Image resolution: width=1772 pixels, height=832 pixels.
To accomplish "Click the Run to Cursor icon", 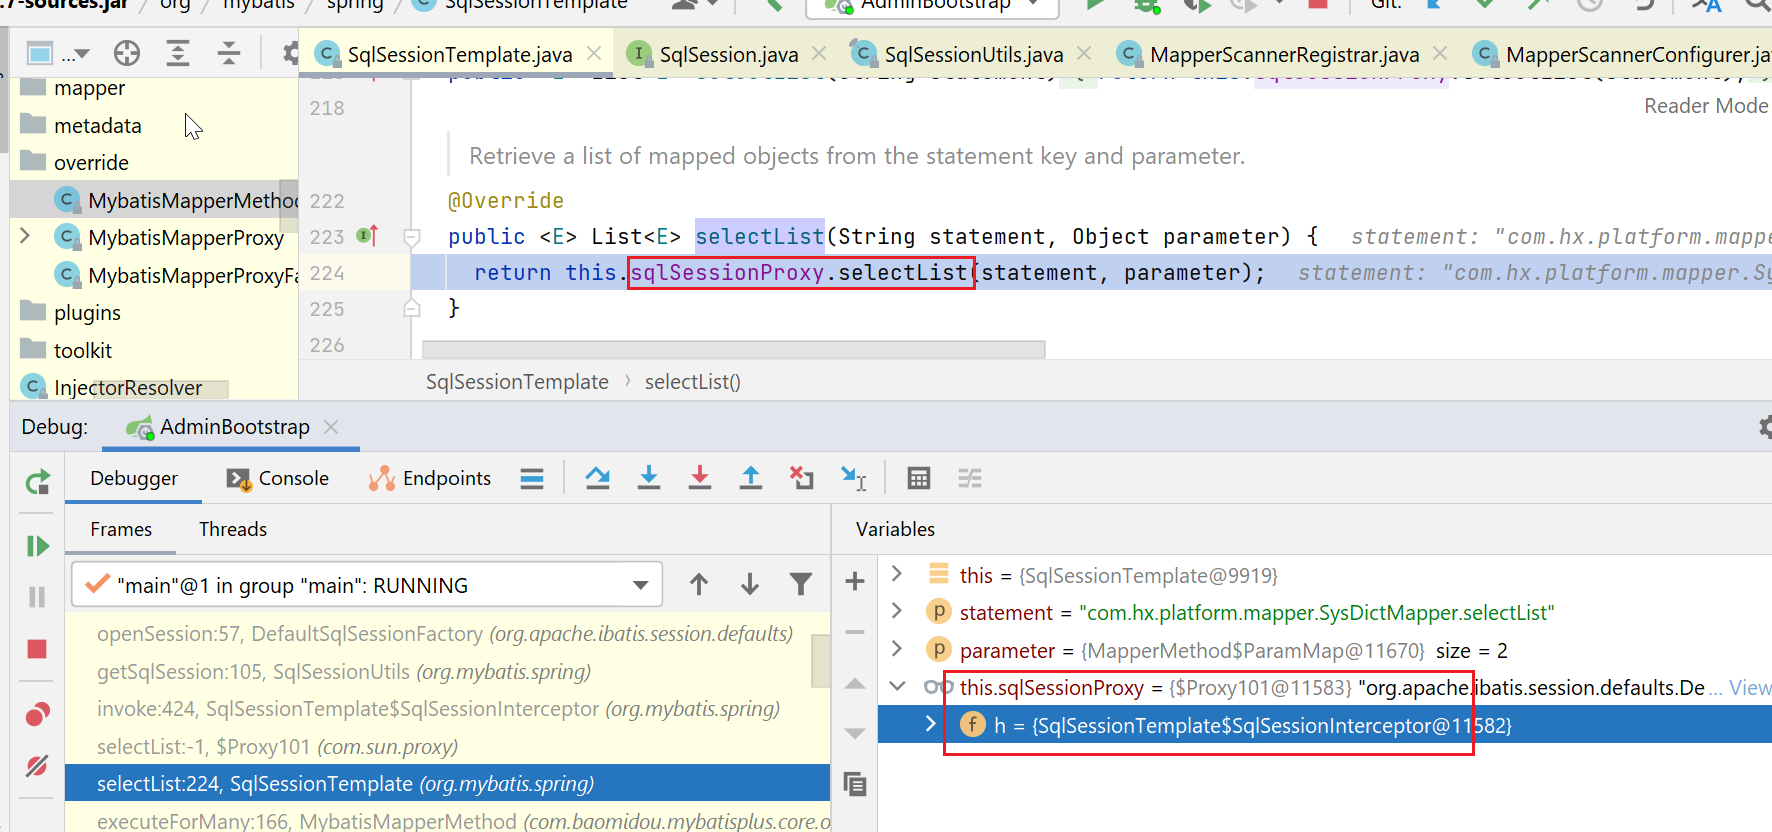I will coord(854,479).
